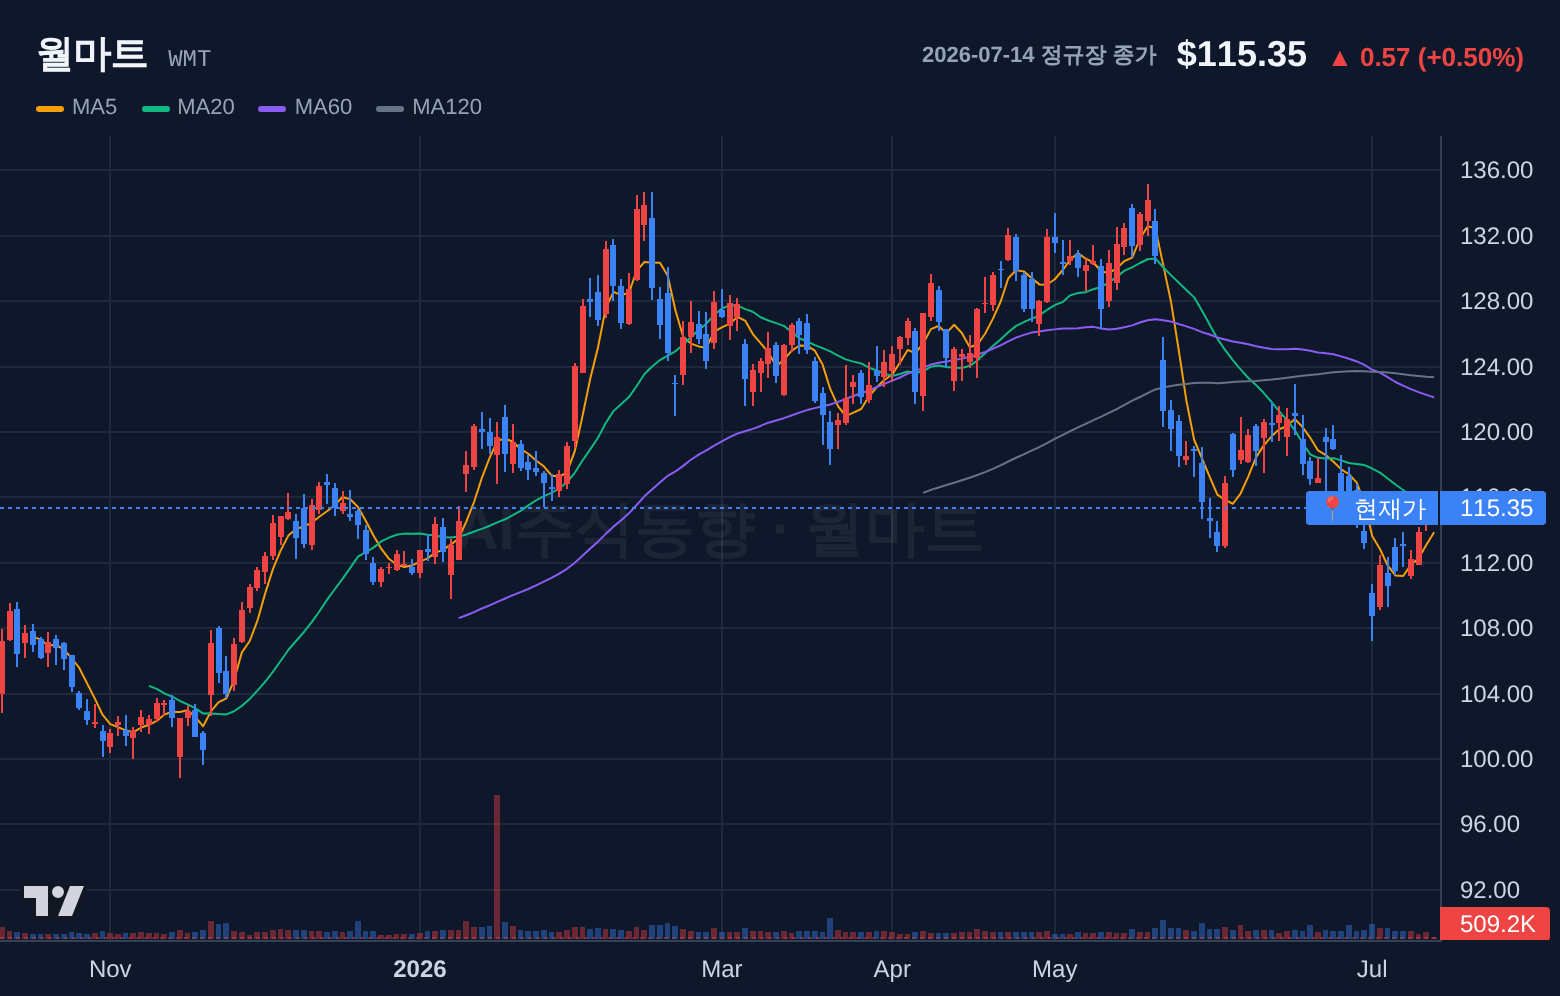Toggle the MA5 legend entry
Viewport: 1560px width, 996px height.
coord(77,107)
